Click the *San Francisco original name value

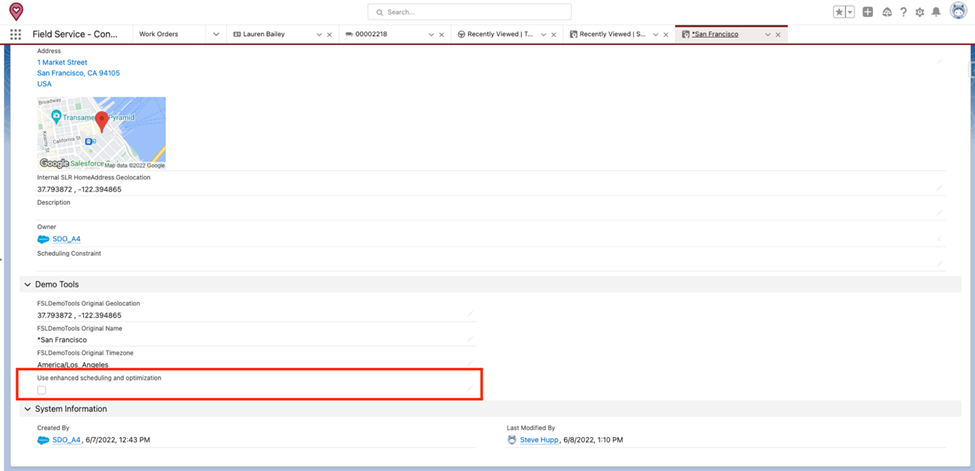(62, 340)
